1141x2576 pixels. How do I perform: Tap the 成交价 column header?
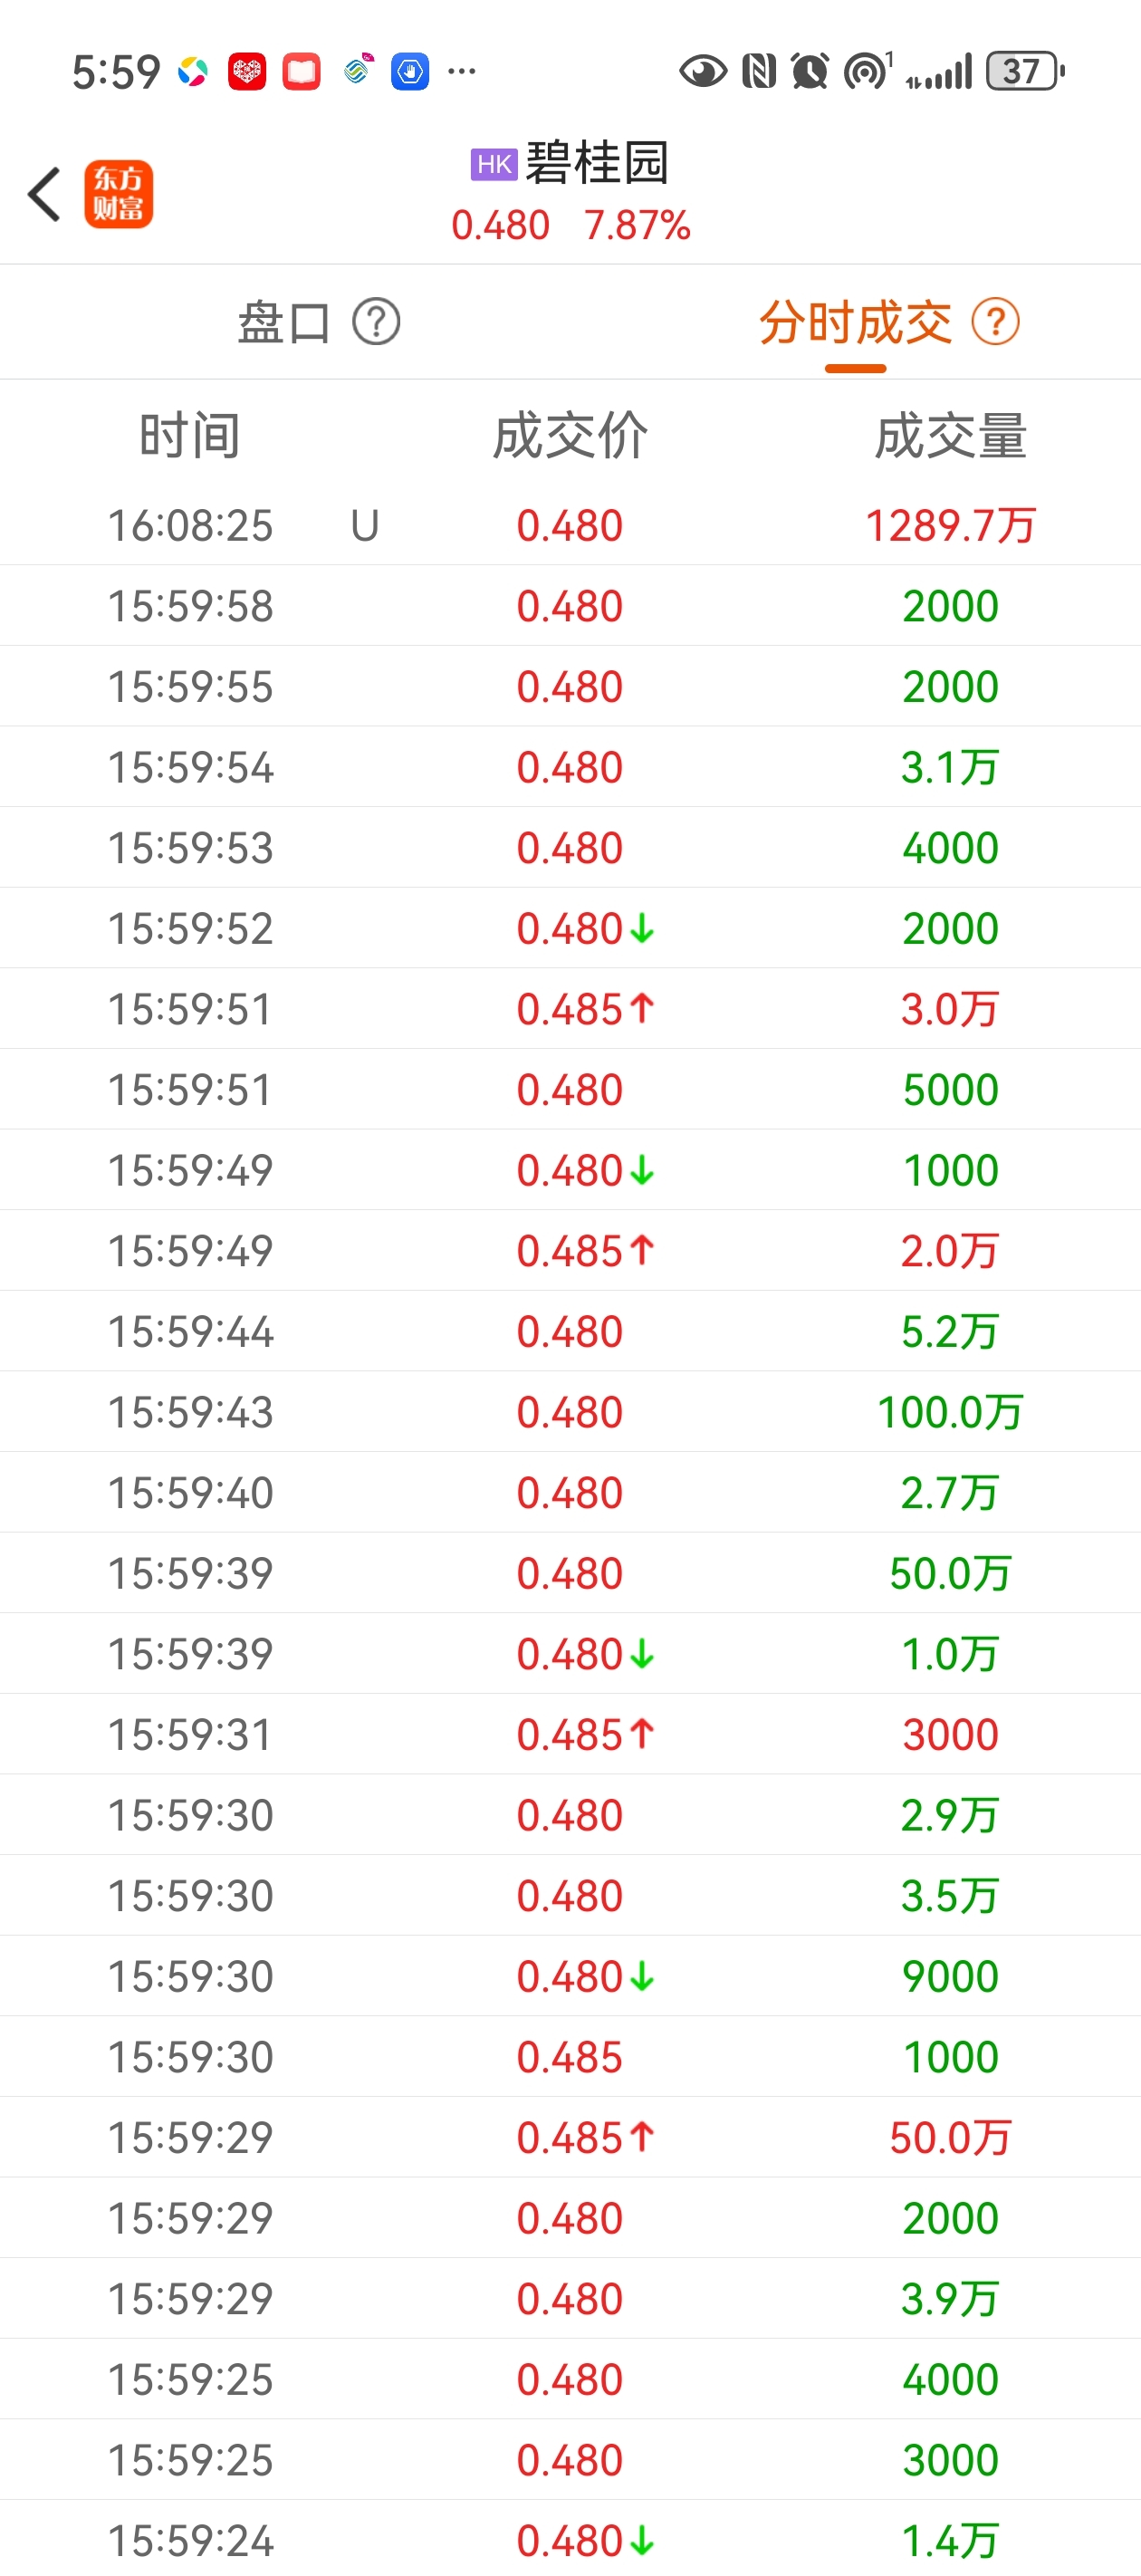[570, 436]
